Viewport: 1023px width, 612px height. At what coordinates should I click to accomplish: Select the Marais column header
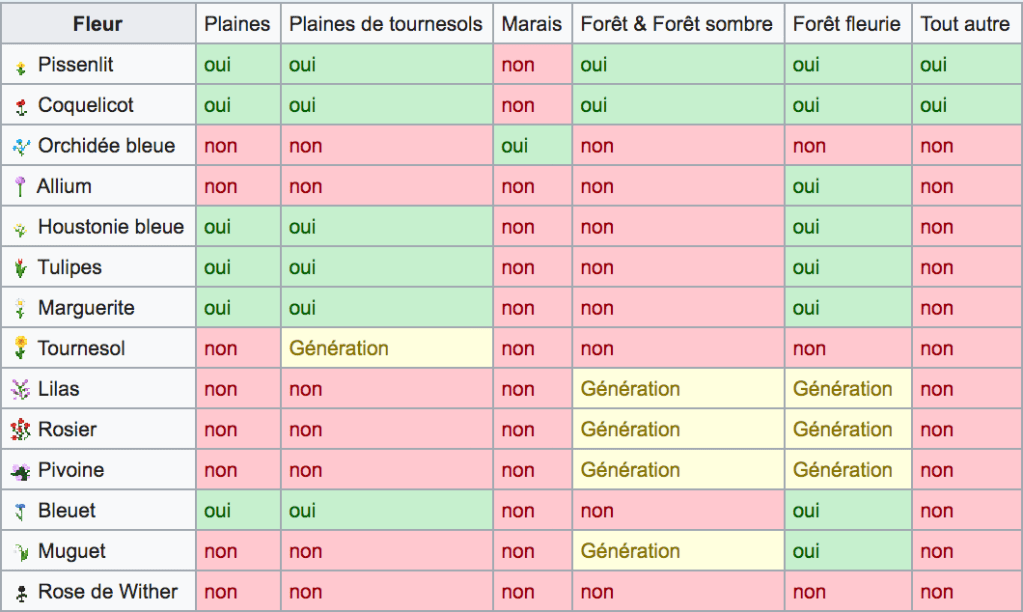(x=531, y=24)
